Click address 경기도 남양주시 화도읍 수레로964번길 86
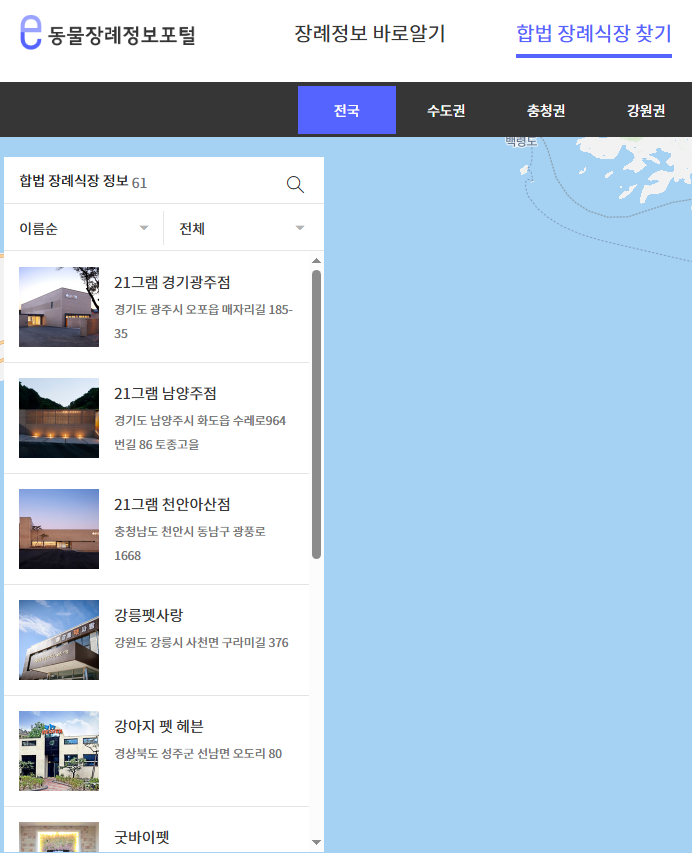The height and width of the screenshot is (853, 692). tap(200, 432)
